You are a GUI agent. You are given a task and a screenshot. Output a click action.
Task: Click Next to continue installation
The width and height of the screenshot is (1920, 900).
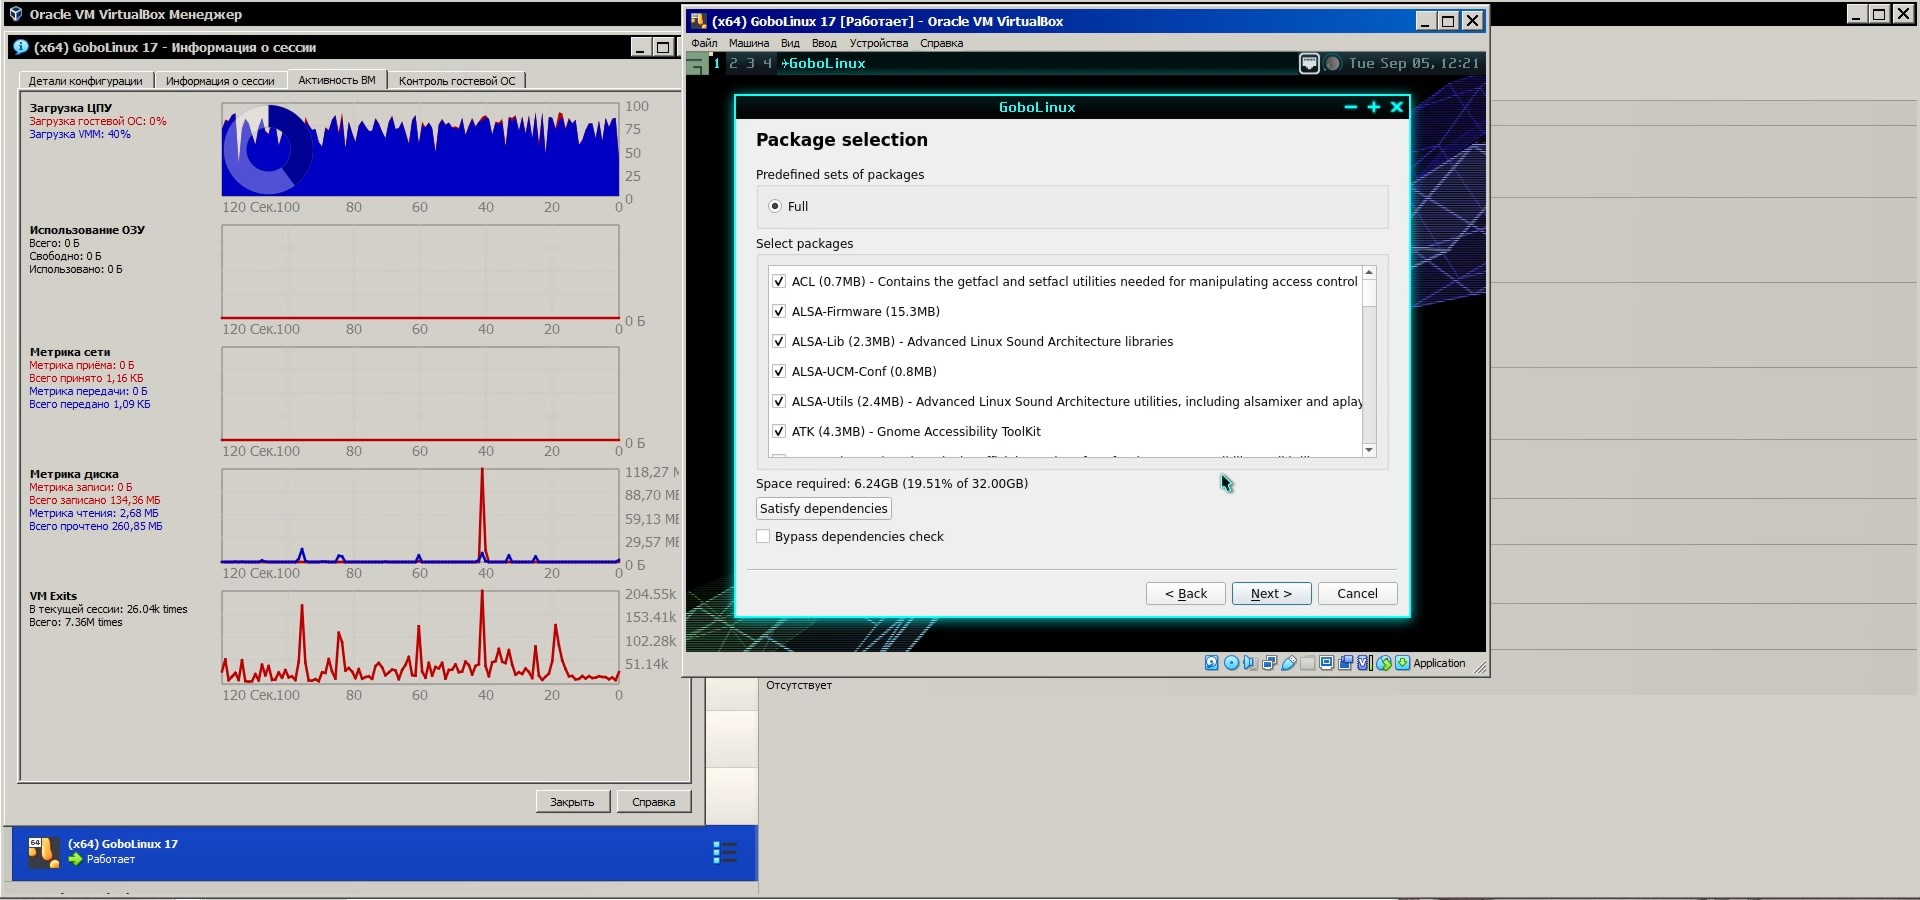(x=1271, y=594)
